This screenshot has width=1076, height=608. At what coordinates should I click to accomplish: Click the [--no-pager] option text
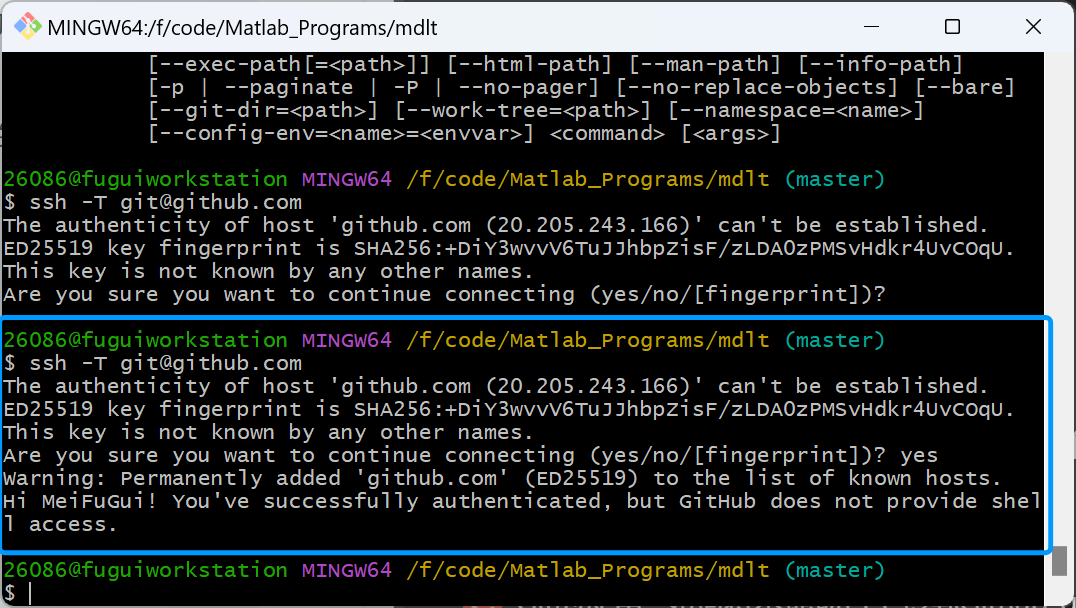(527, 88)
